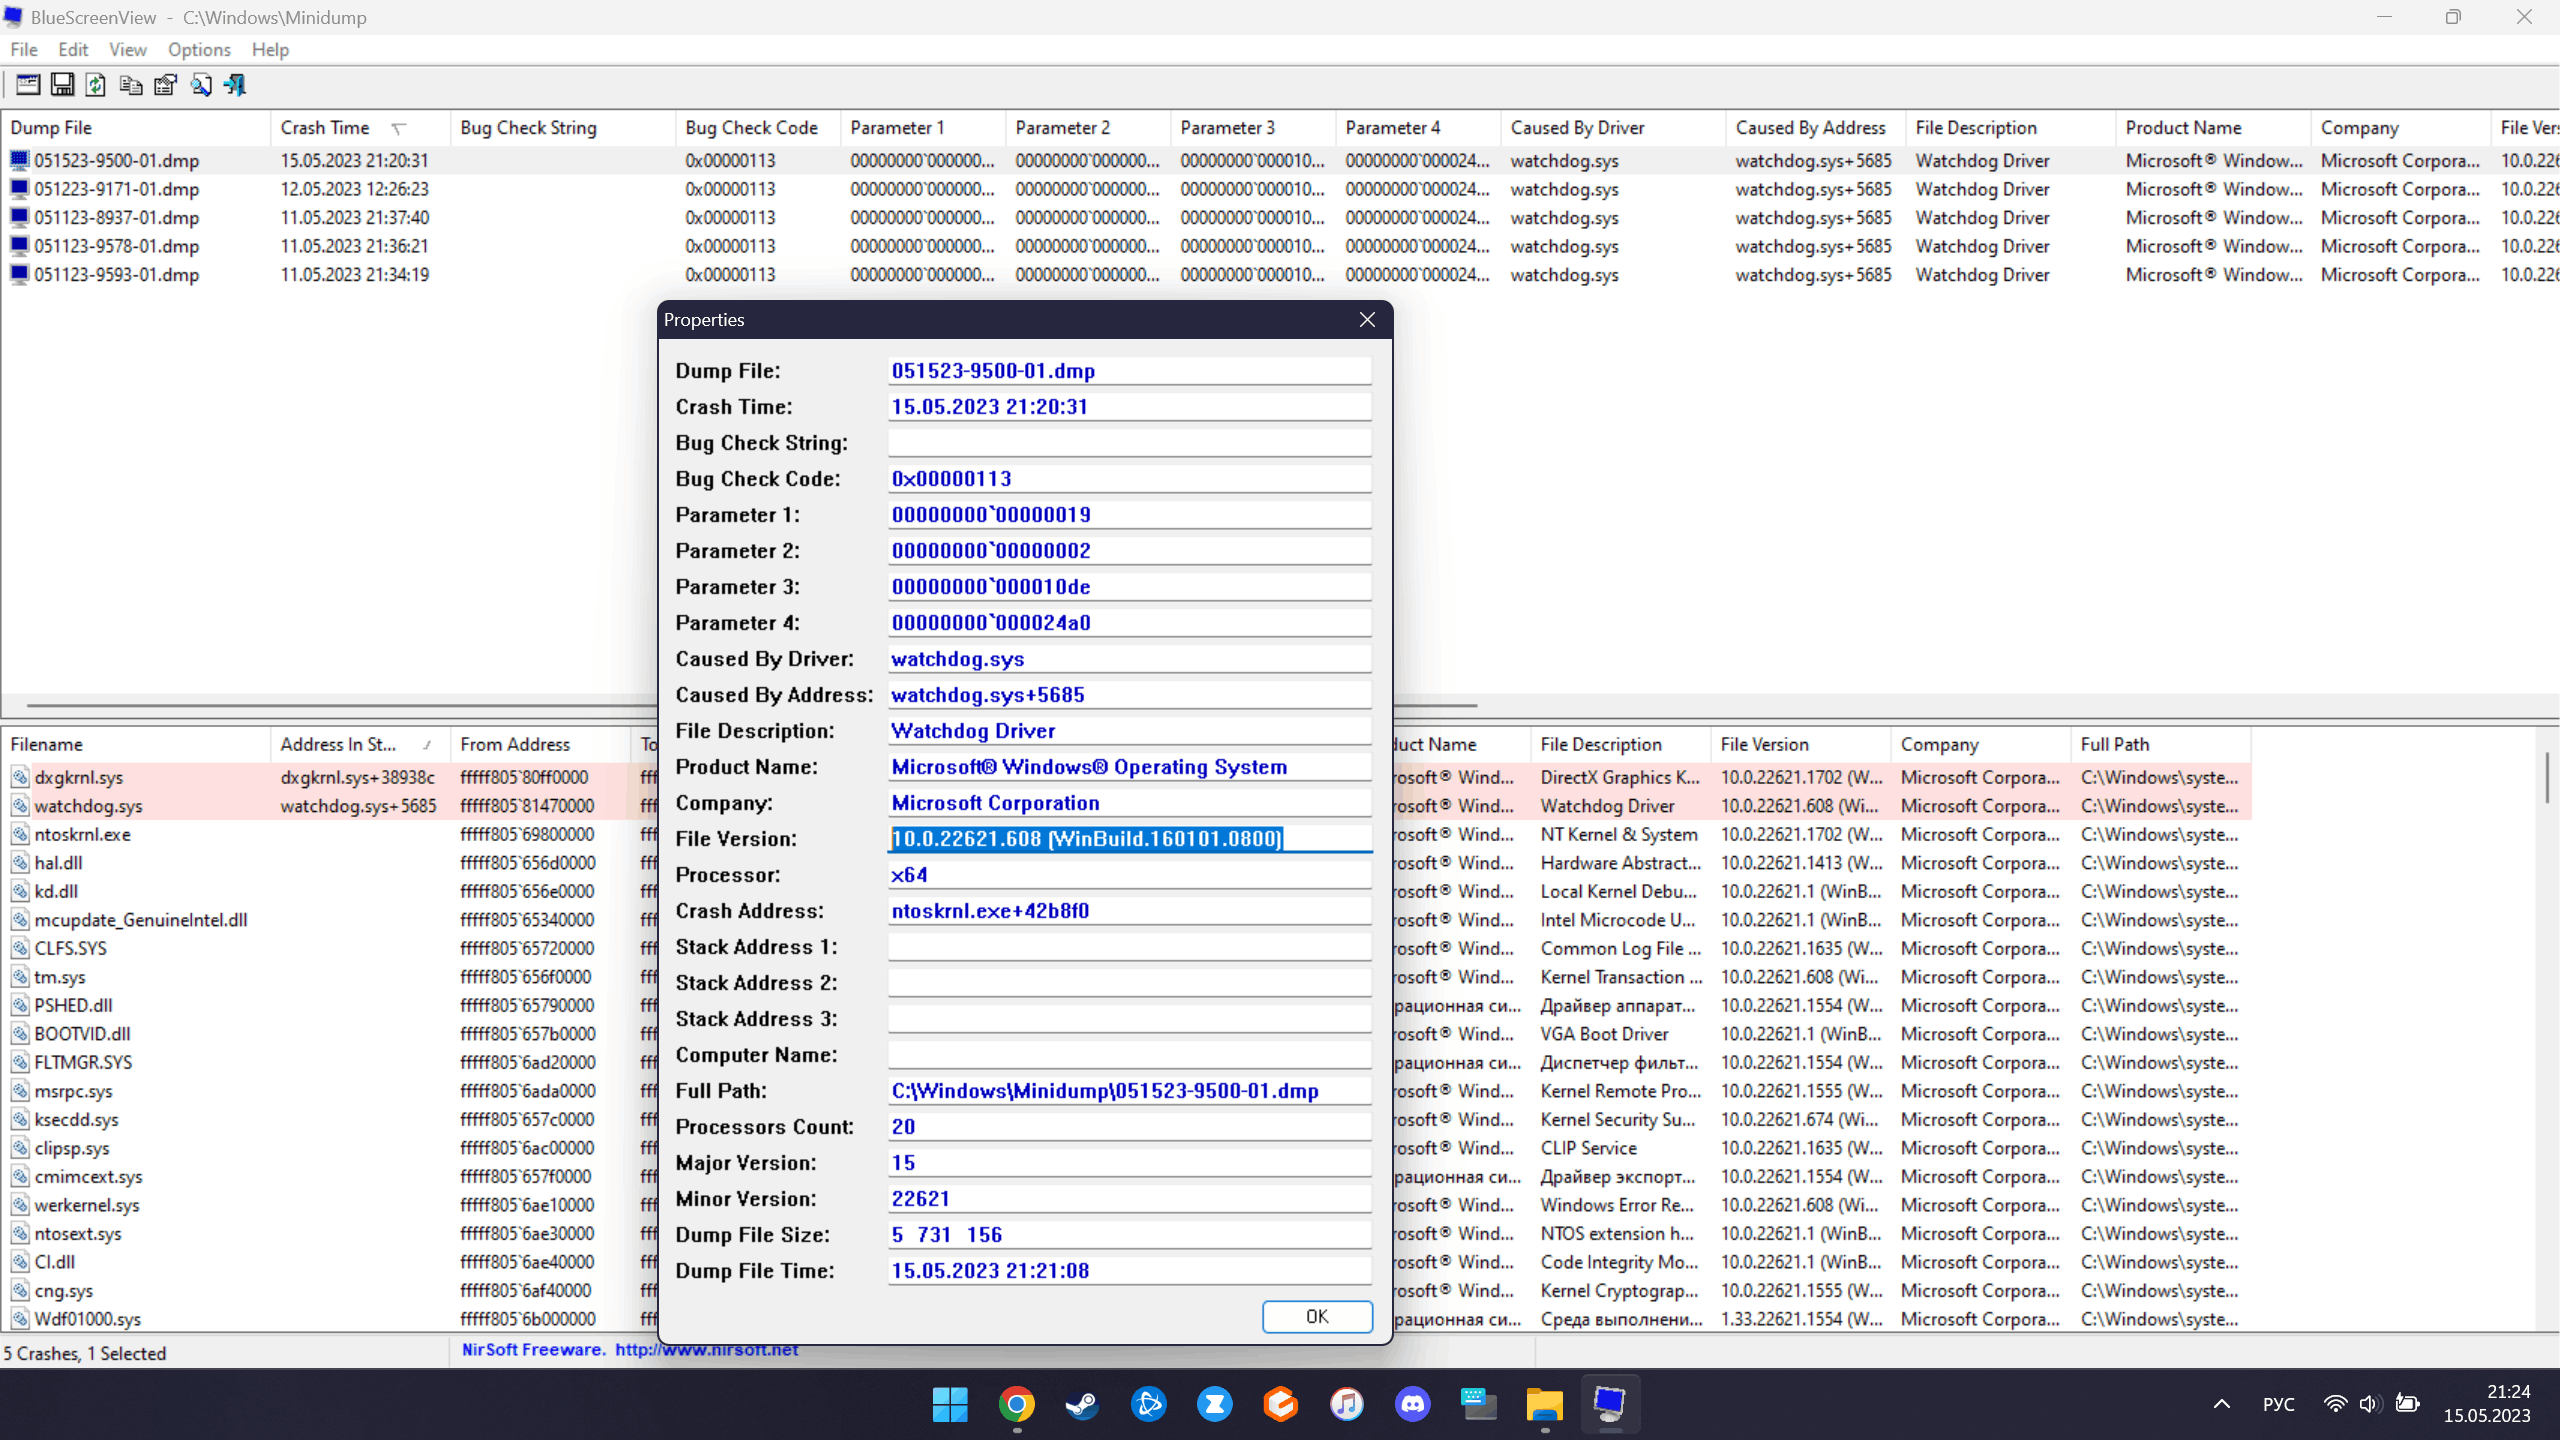The height and width of the screenshot is (1440, 2560).
Task: Click the Exit door toolbar icon
Action: click(235, 85)
